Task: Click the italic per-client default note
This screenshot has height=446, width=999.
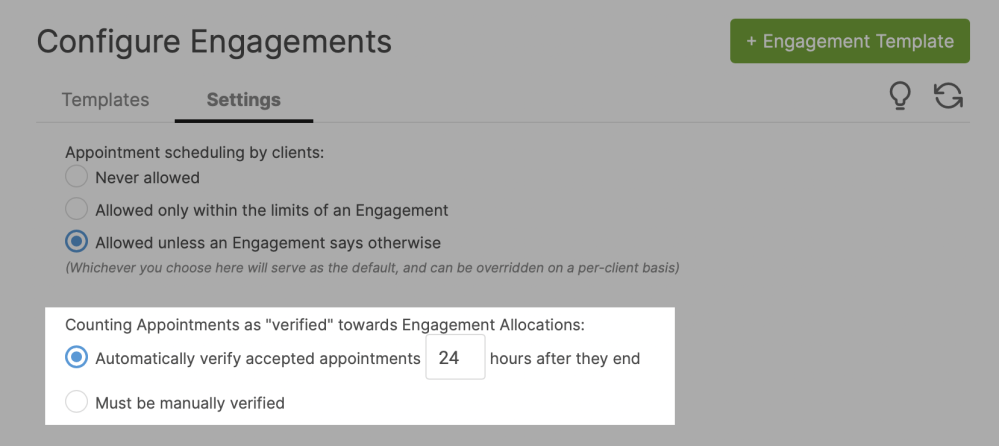Action: click(372, 268)
